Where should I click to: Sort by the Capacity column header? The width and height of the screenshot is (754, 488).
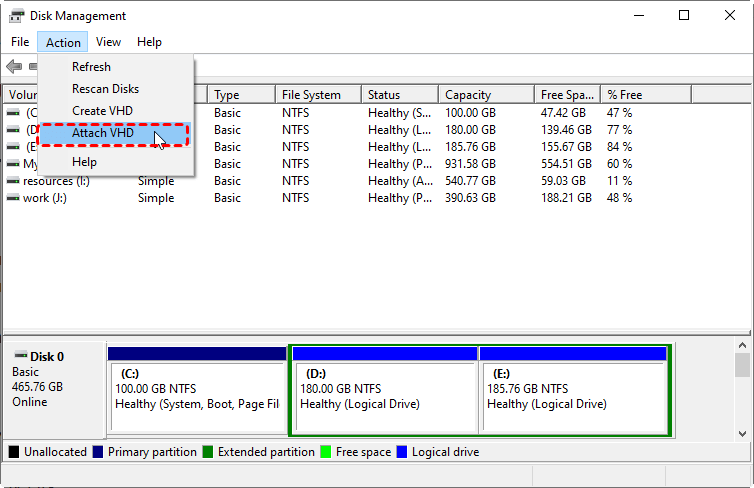pos(487,95)
